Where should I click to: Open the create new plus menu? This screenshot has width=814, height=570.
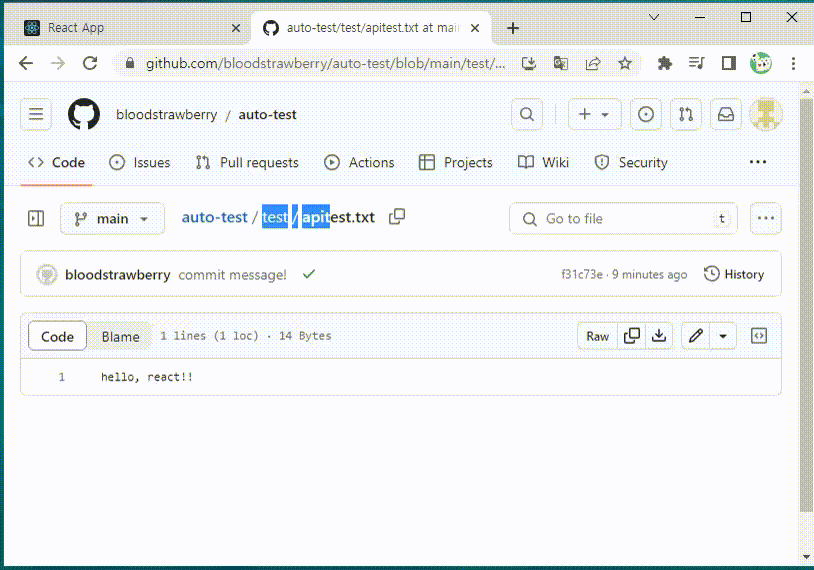(x=594, y=114)
